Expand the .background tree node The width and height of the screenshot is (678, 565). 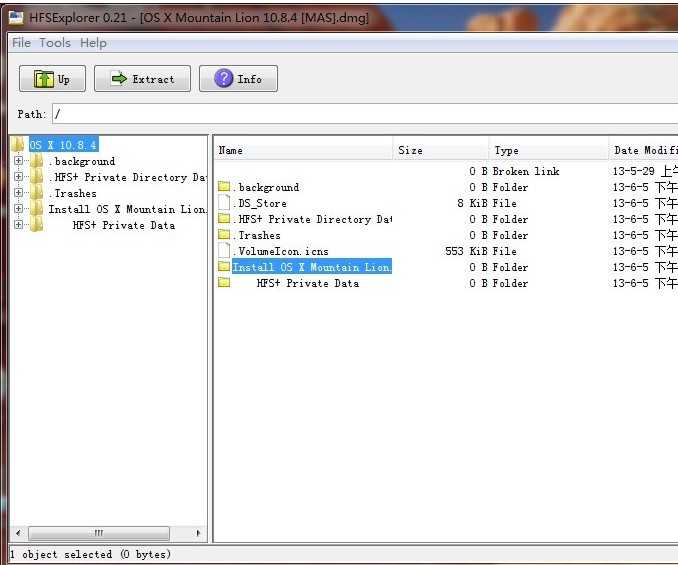pos(18,161)
